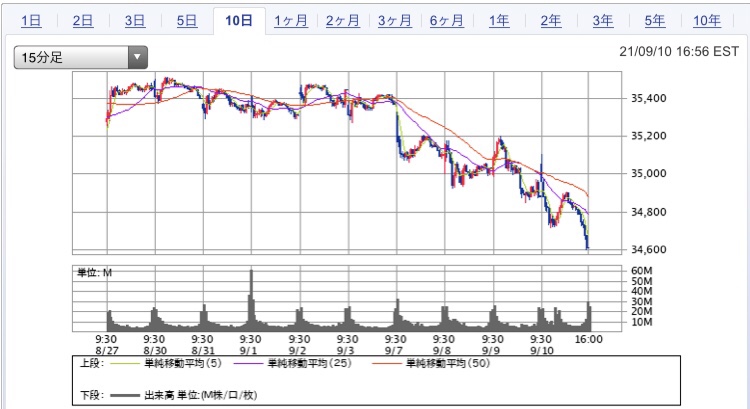The width and height of the screenshot is (750, 409).
Task: Click the purple line swatch for 単純移動平均(25)
Action: point(248,364)
